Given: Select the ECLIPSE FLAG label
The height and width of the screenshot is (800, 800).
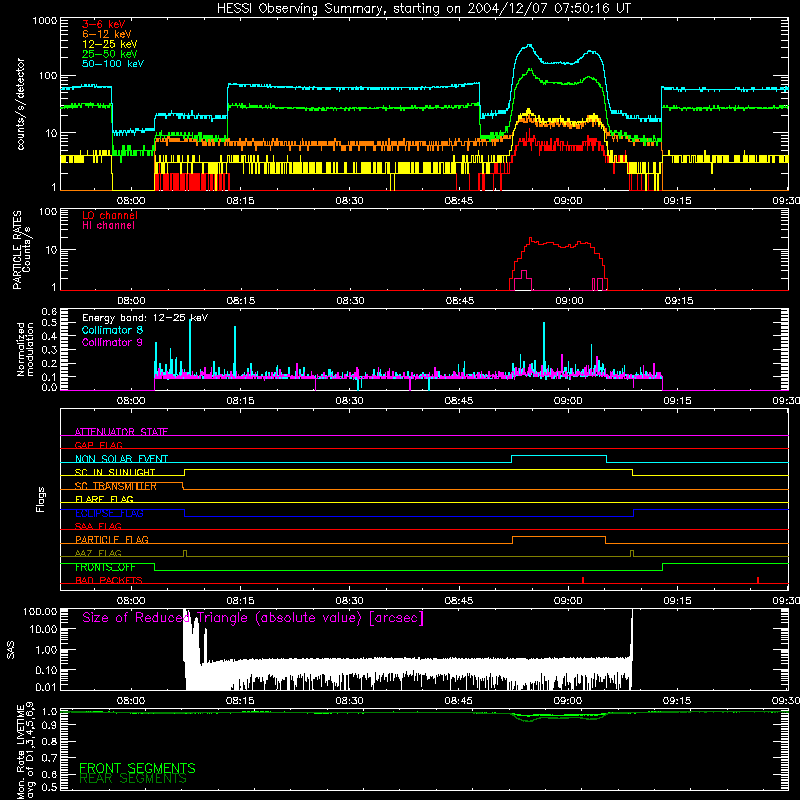Looking at the screenshot, I should tap(109, 513).
